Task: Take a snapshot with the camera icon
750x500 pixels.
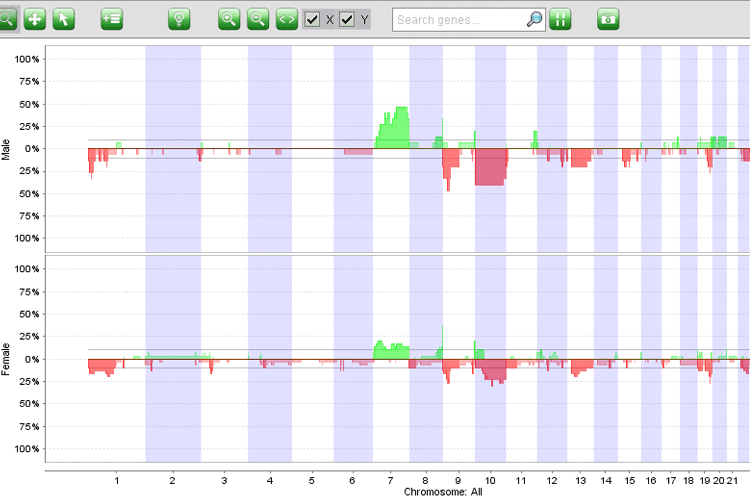Action: [608, 19]
